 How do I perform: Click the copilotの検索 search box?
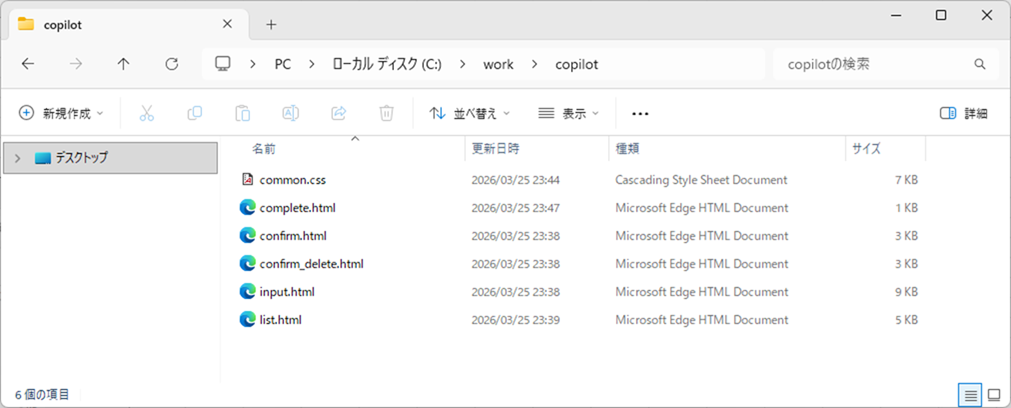coord(887,64)
